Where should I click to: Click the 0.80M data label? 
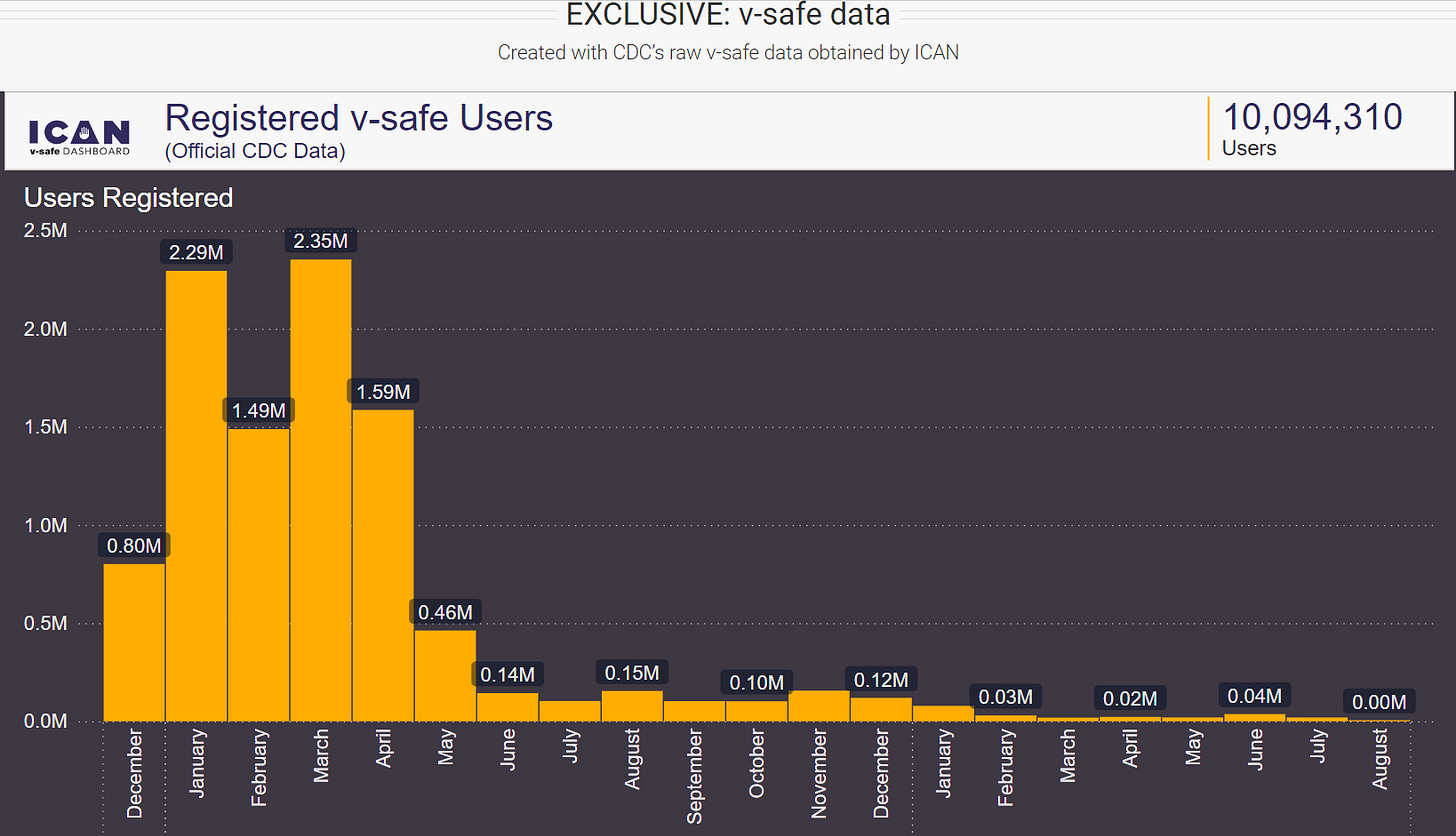pos(134,545)
